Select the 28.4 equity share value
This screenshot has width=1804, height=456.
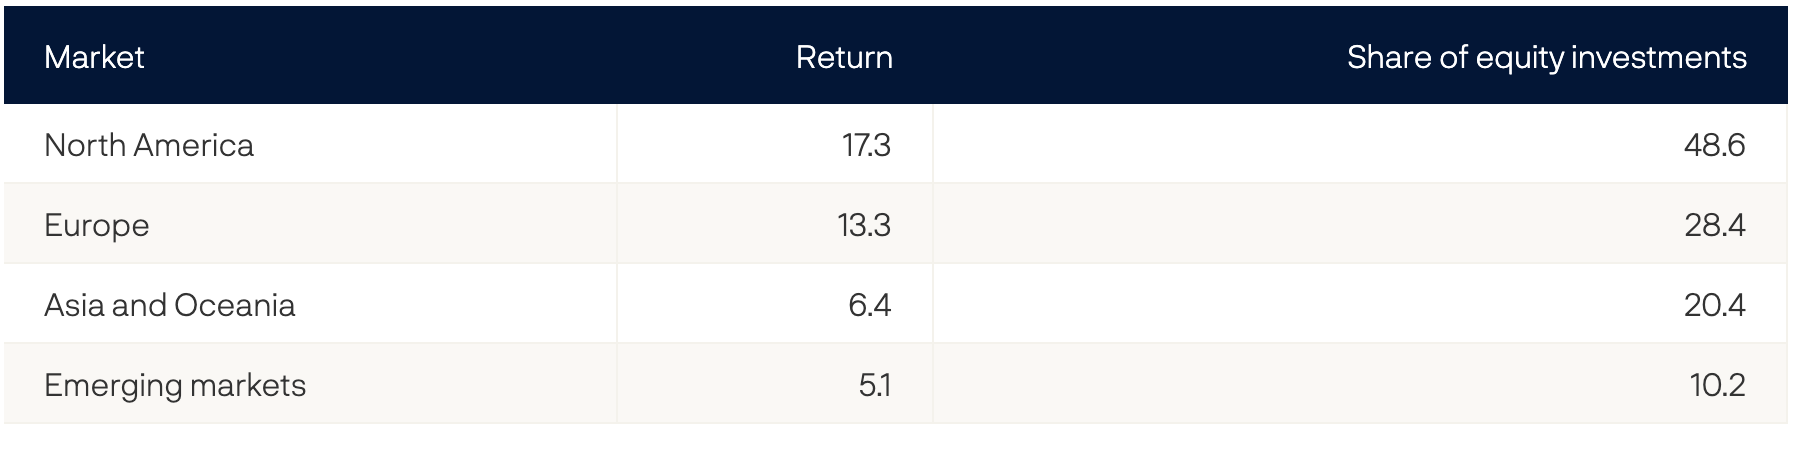pyautogui.click(x=1714, y=225)
